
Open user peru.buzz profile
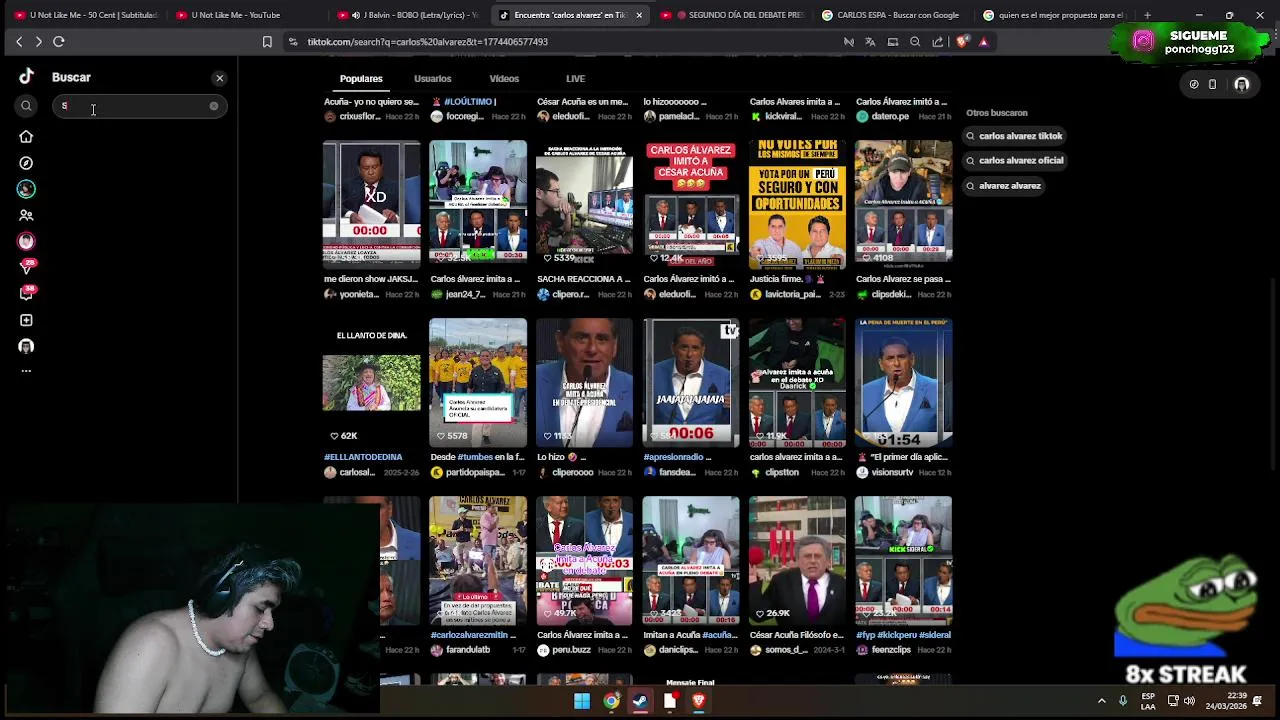(x=572, y=650)
